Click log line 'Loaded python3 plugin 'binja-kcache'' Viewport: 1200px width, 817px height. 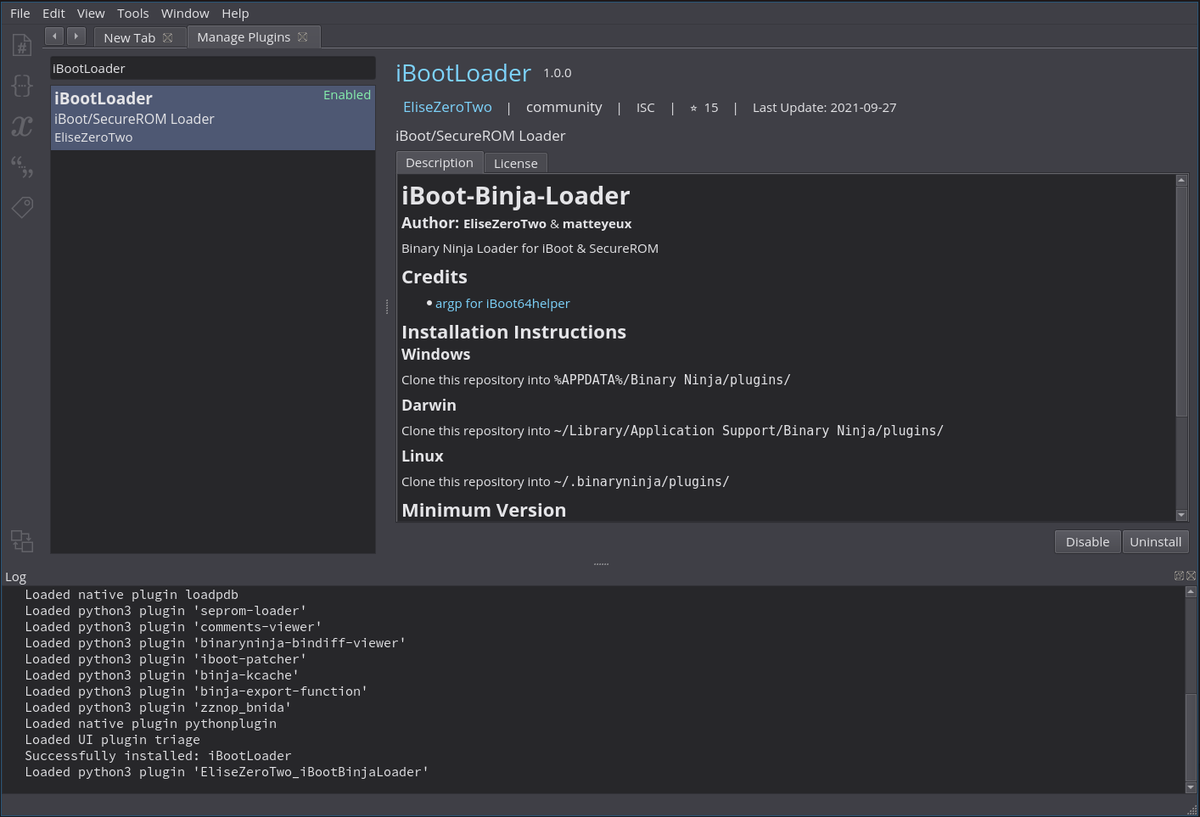[x=162, y=675]
